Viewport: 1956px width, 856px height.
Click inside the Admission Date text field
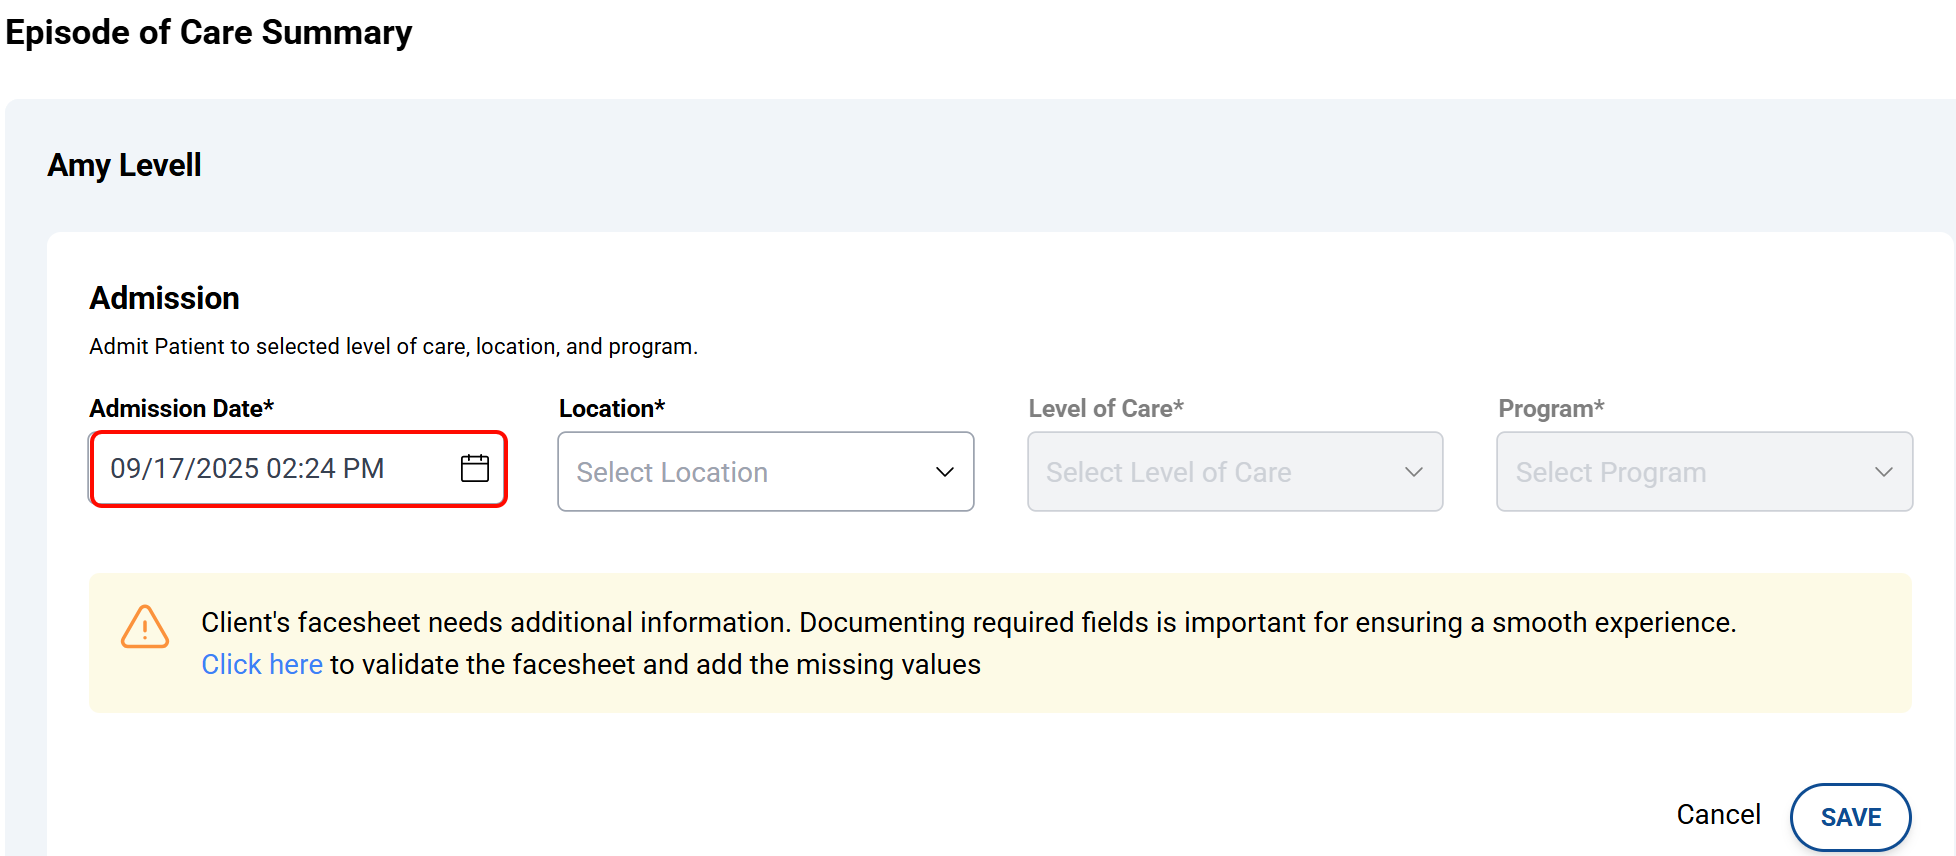click(260, 469)
